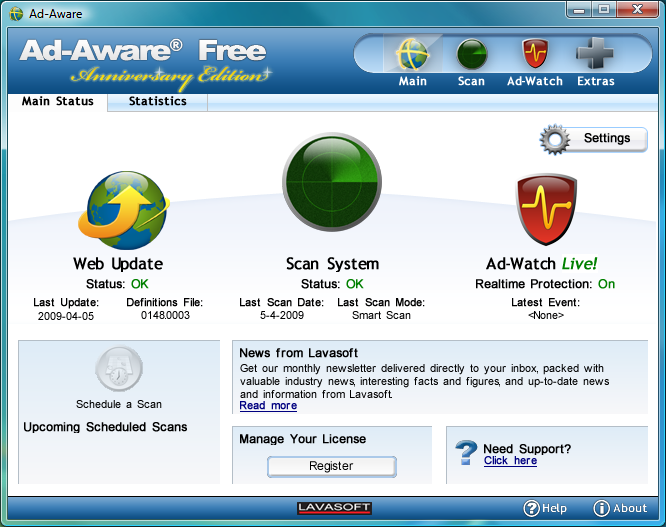Screen dimensions: 666x527
Task: Click the Need Support? text
Action: pyautogui.click(x=527, y=449)
